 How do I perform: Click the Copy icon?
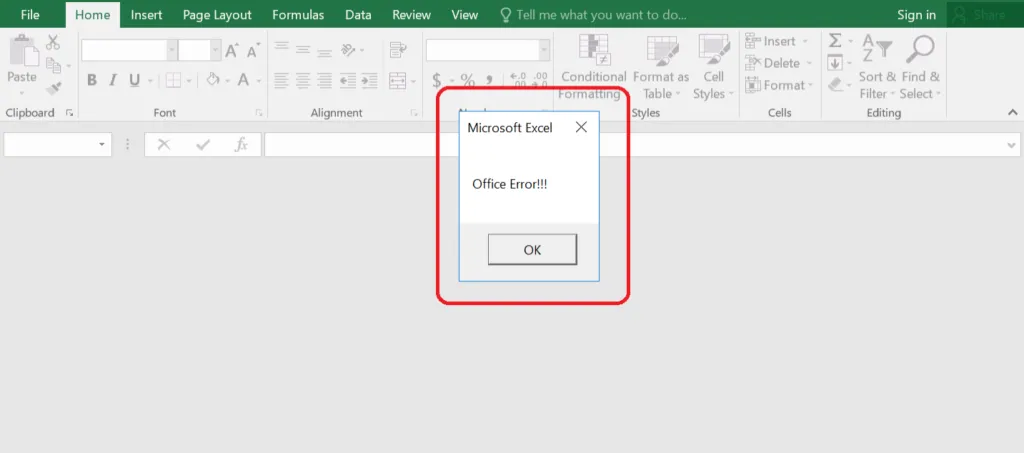[x=54, y=65]
